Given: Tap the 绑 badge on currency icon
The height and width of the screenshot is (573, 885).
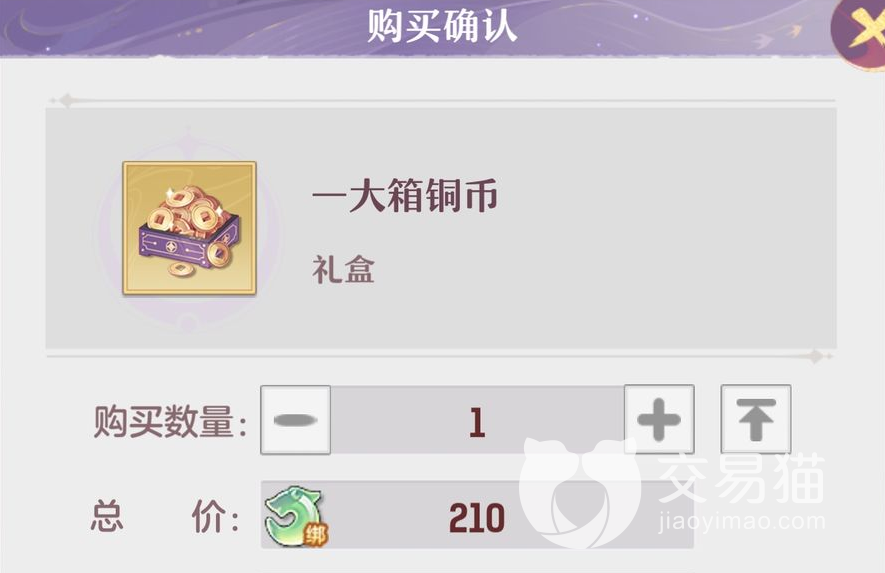Looking at the screenshot, I should [315, 535].
